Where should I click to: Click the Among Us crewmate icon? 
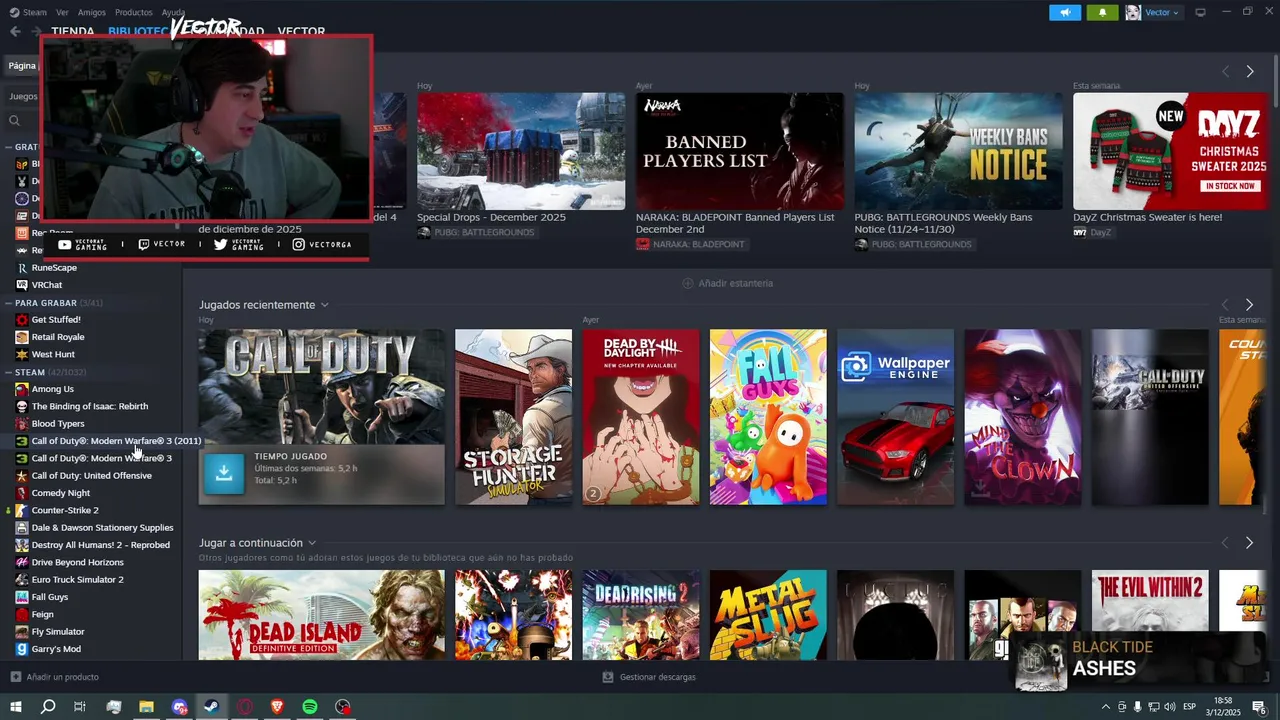[22, 389]
